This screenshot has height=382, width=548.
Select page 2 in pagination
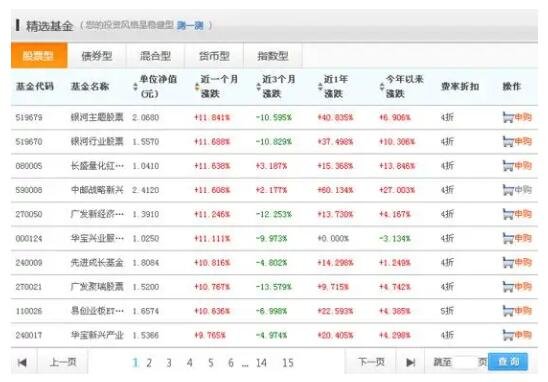tap(149, 363)
